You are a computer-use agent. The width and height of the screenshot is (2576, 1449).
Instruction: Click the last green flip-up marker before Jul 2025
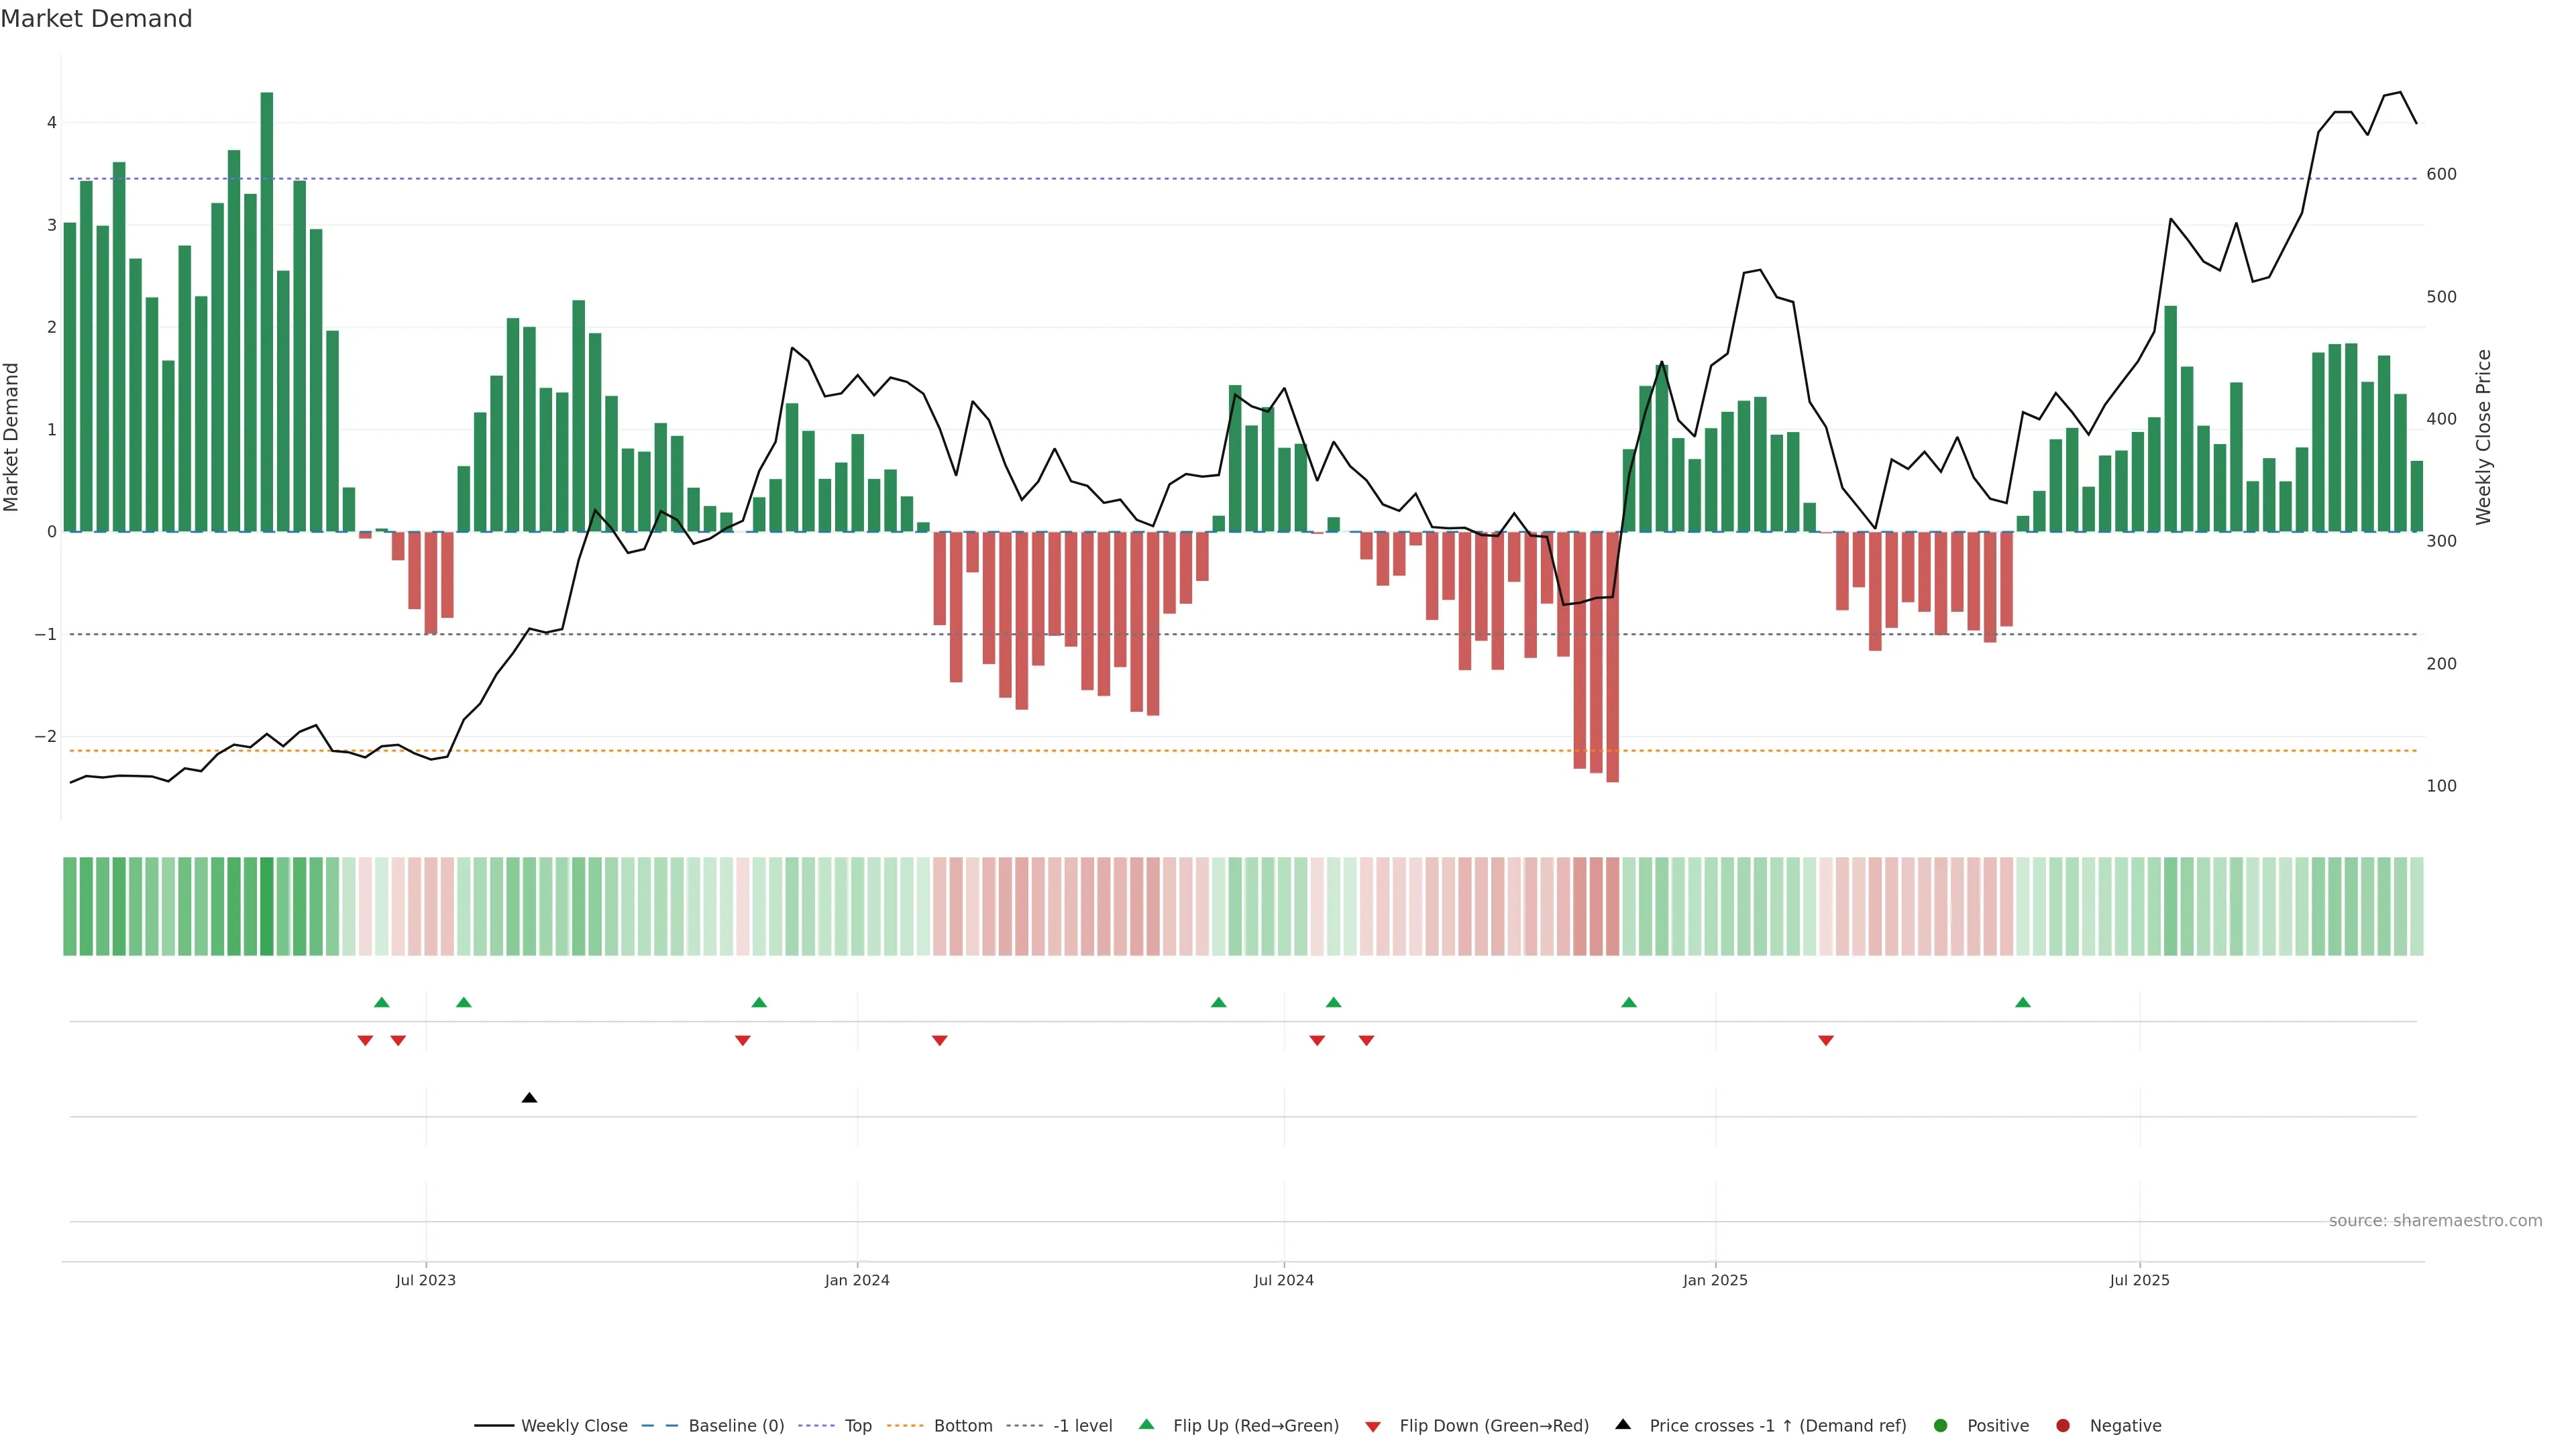coord(2022,1002)
